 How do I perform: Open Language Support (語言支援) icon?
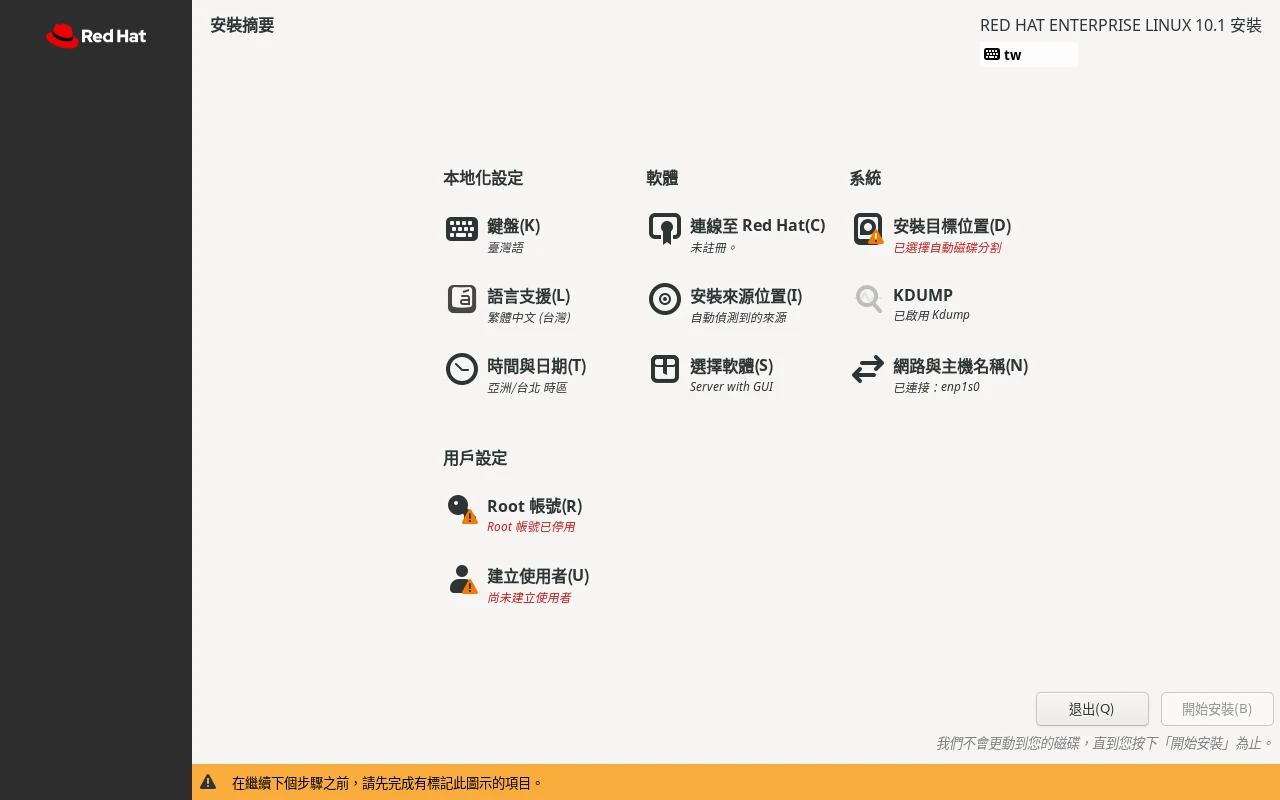(x=461, y=299)
